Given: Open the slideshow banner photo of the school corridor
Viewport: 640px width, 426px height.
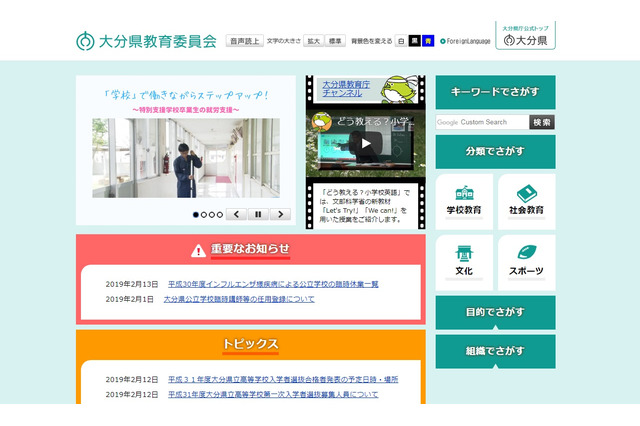Looking at the screenshot, I should click(x=186, y=158).
